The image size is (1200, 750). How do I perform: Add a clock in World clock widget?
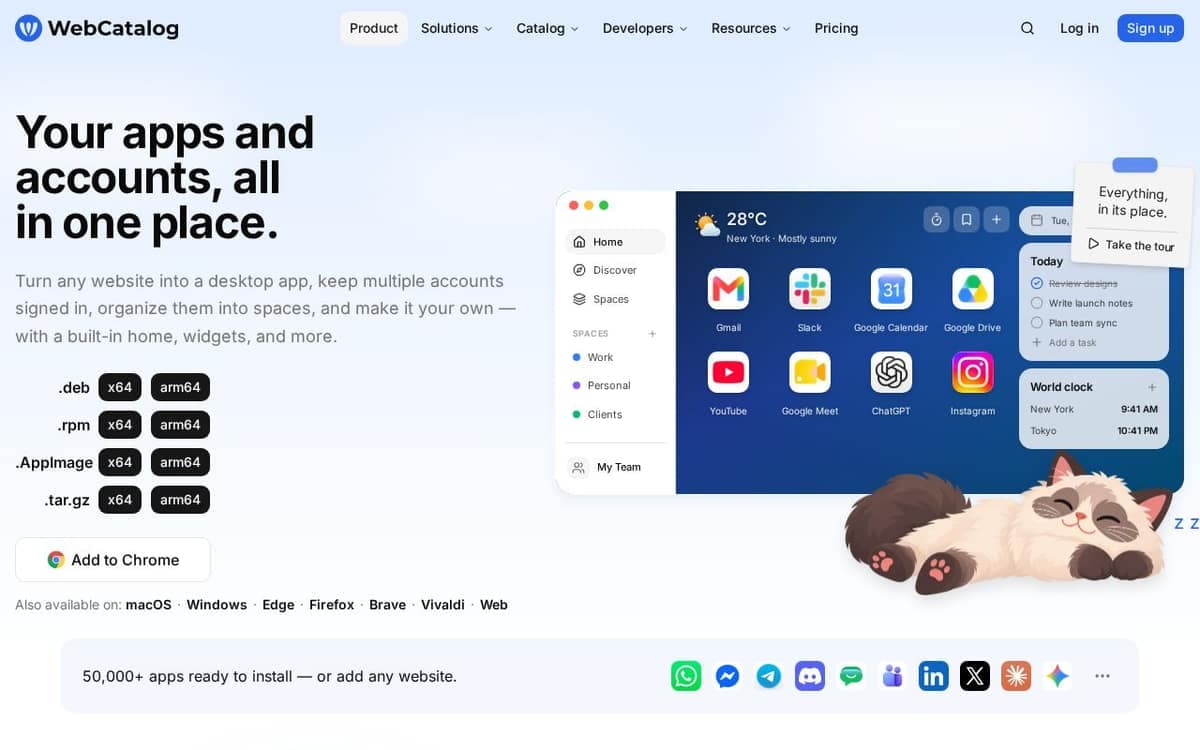(x=1152, y=387)
